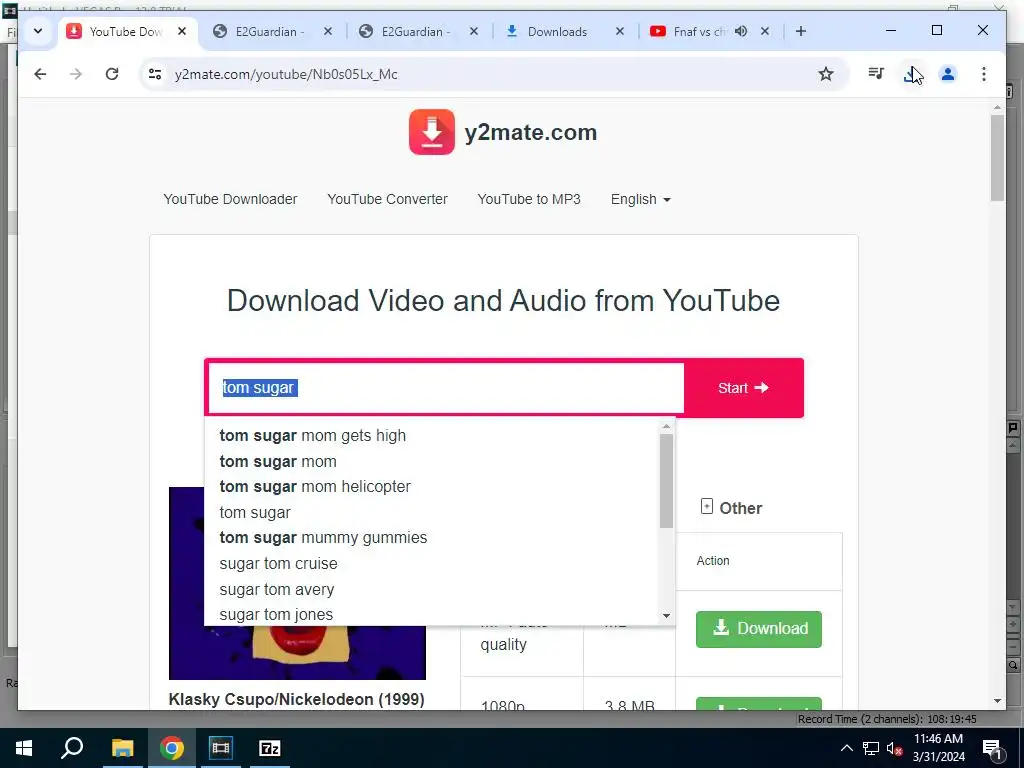
Task: Switch to the Other formats tab
Action: click(x=731, y=508)
